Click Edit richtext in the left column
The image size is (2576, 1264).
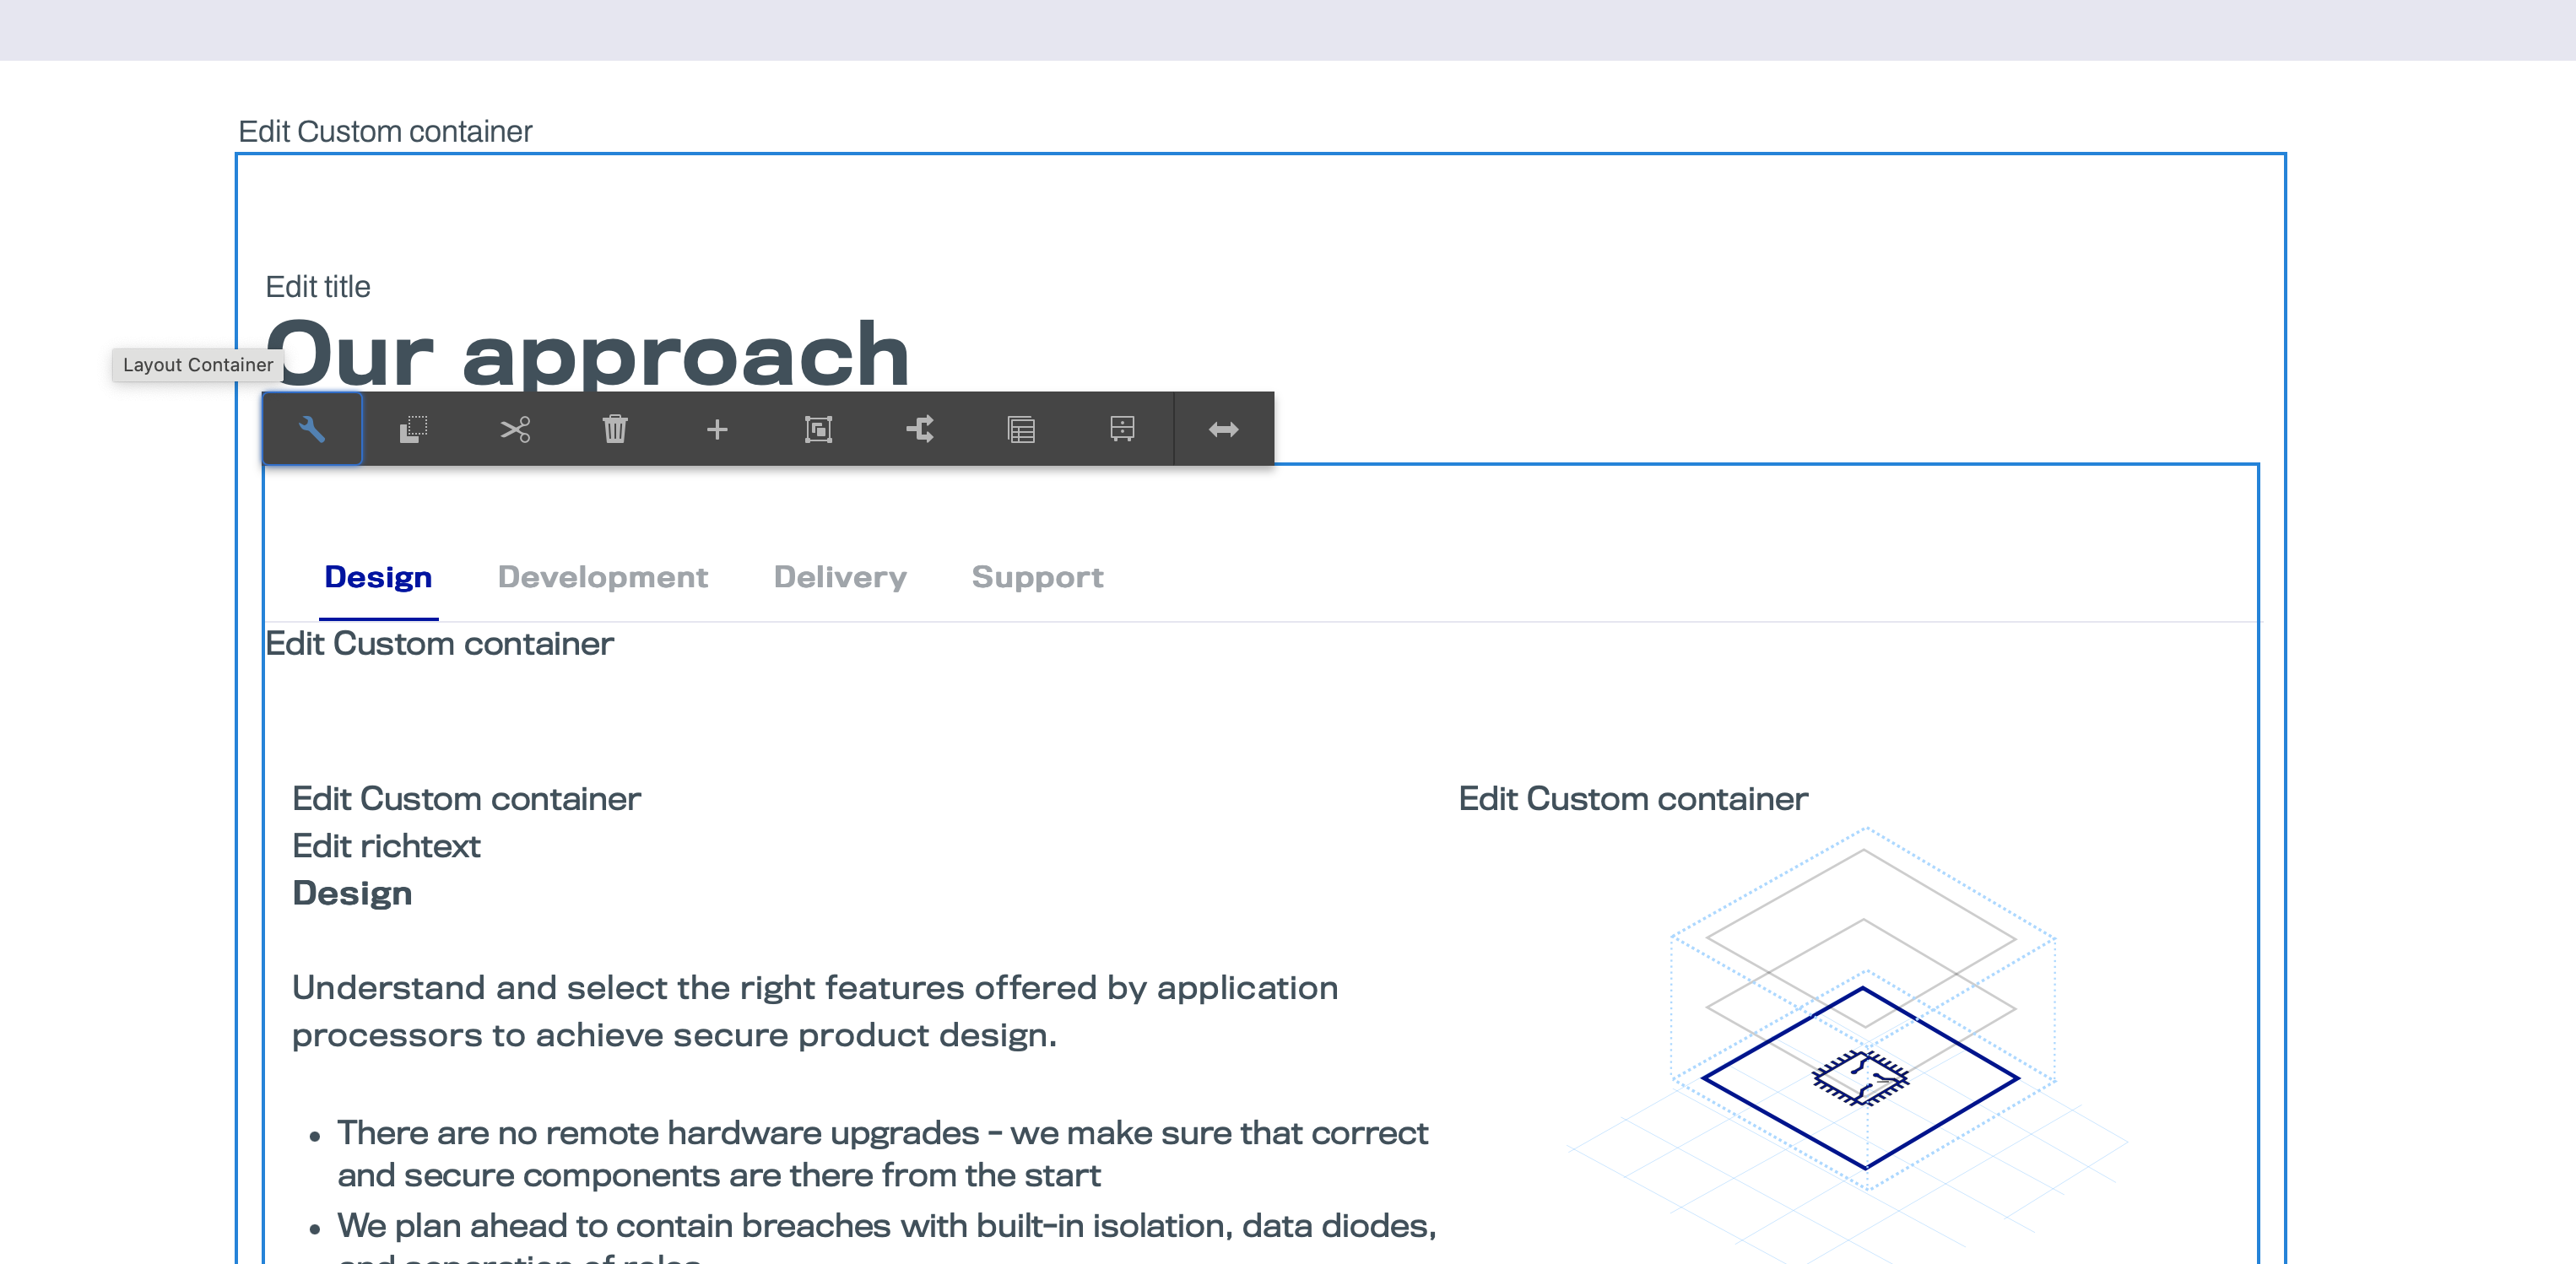pyautogui.click(x=386, y=845)
